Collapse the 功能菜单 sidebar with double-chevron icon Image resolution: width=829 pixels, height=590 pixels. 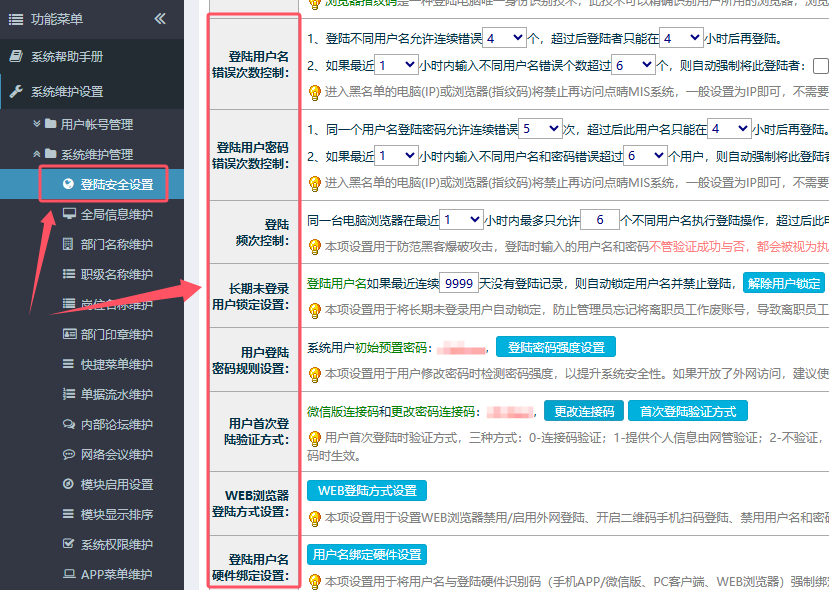tap(160, 19)
